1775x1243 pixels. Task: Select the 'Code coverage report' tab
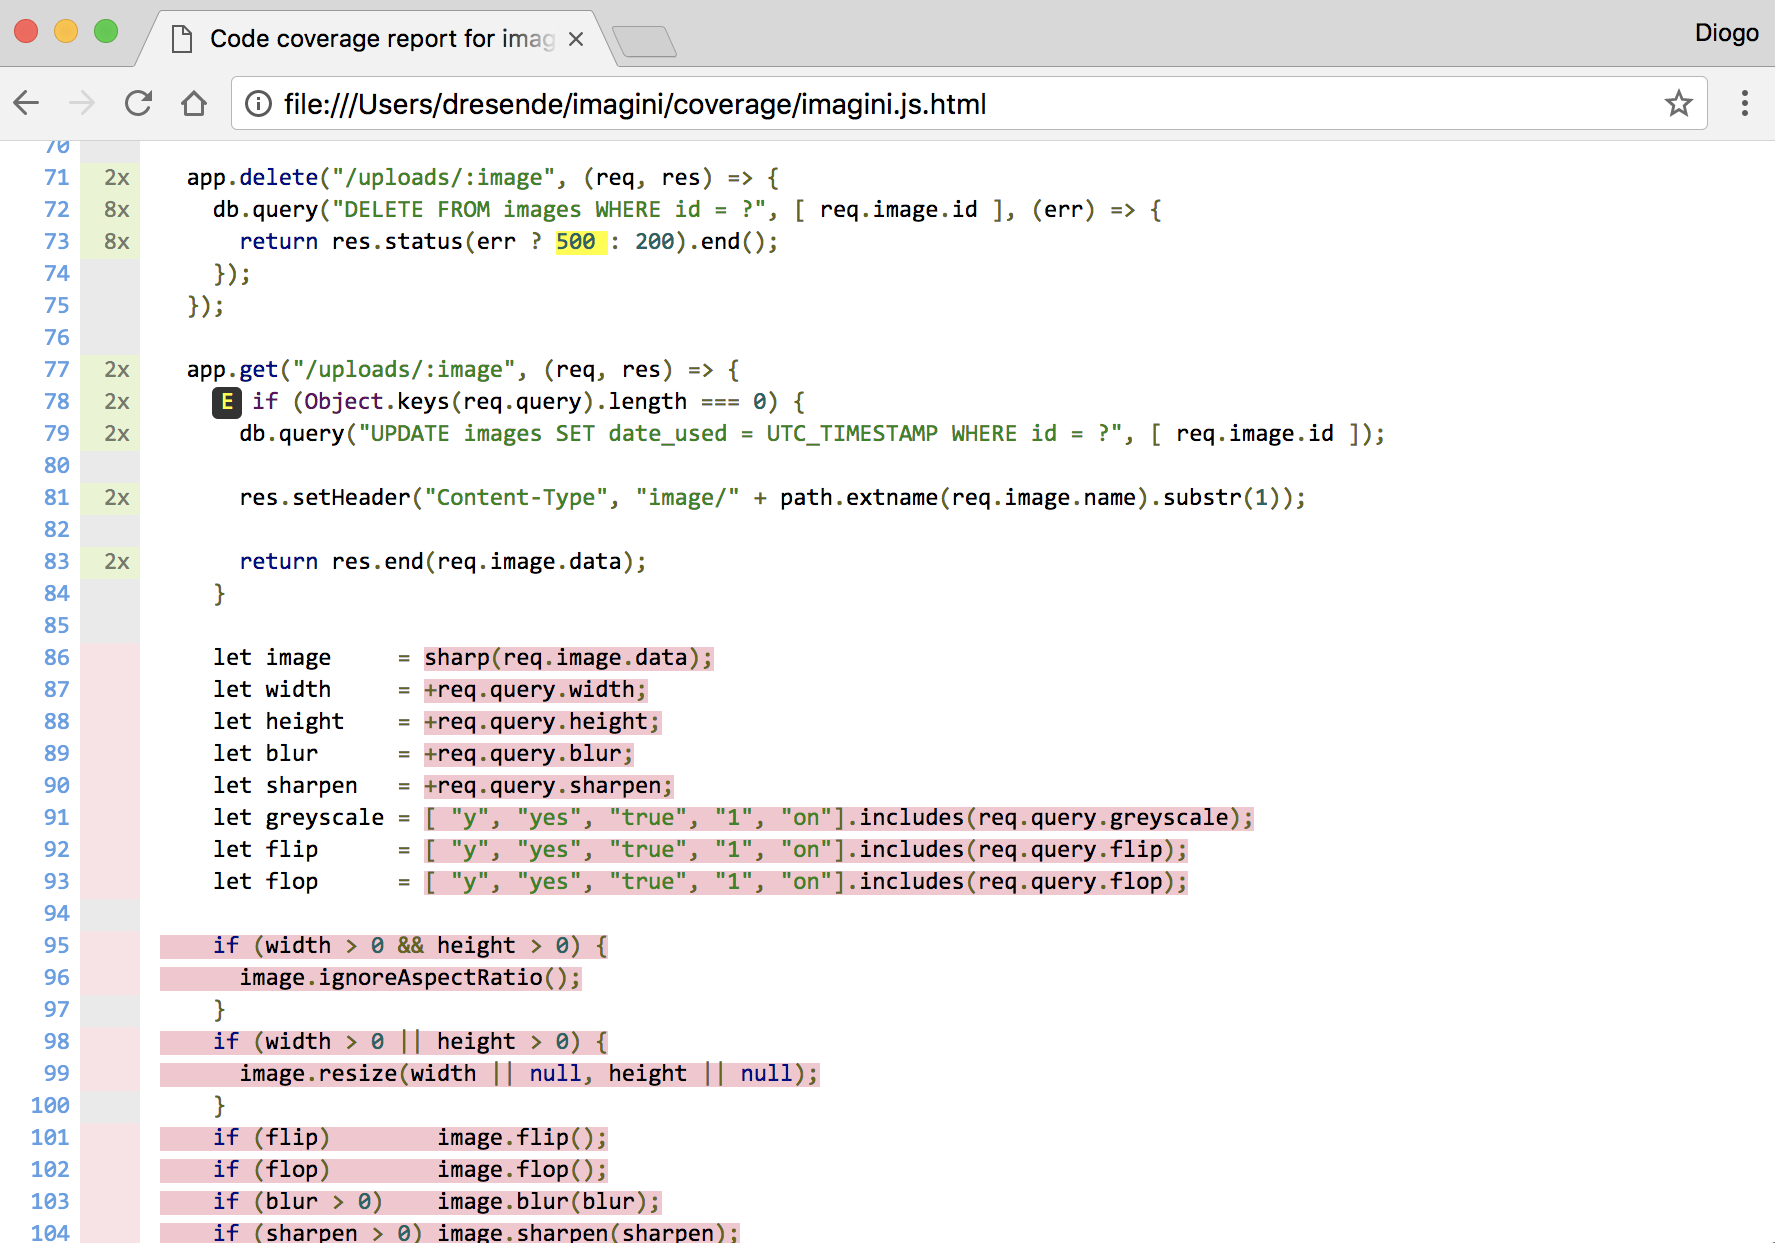coord(380,39)
